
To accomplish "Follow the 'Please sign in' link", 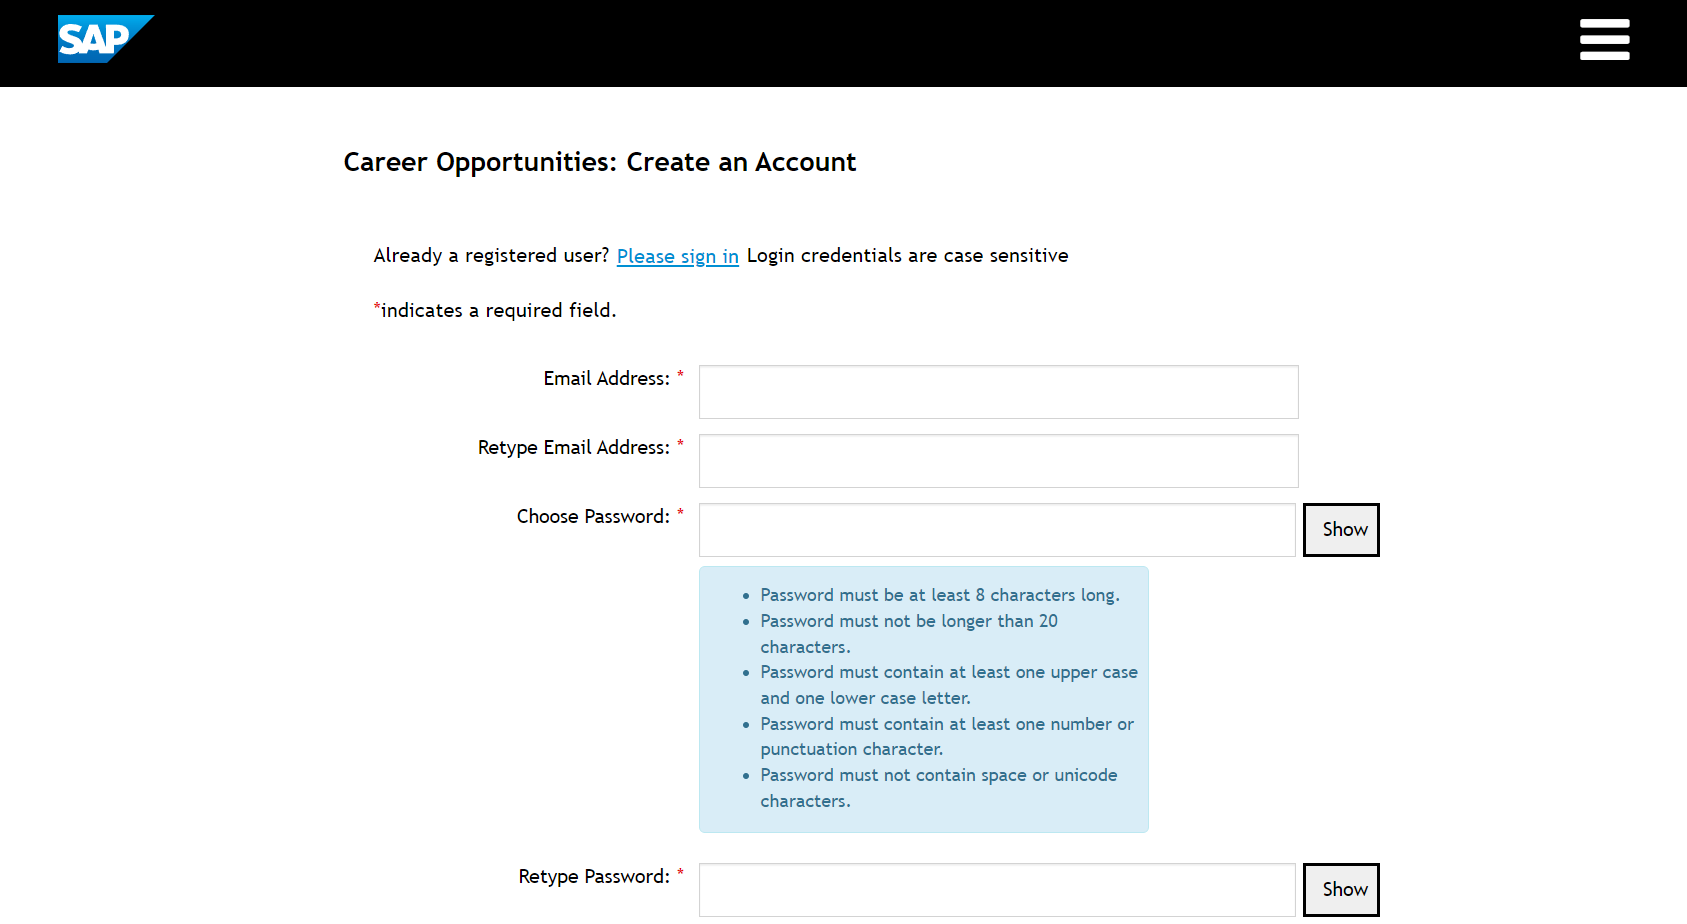I will click(x=677, y=256).
